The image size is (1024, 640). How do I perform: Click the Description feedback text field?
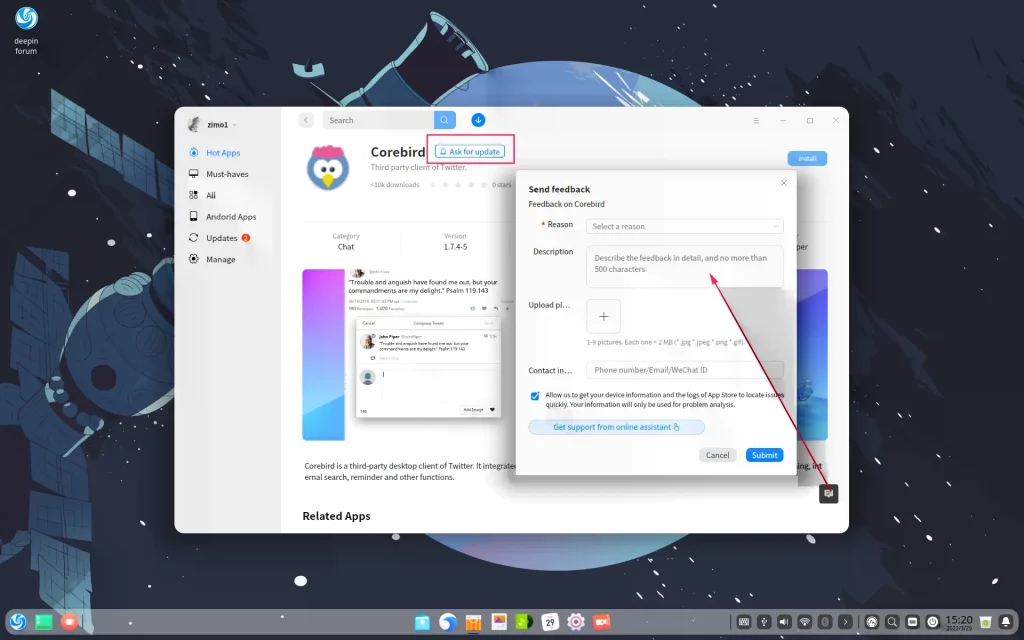[x=684, y=265]
